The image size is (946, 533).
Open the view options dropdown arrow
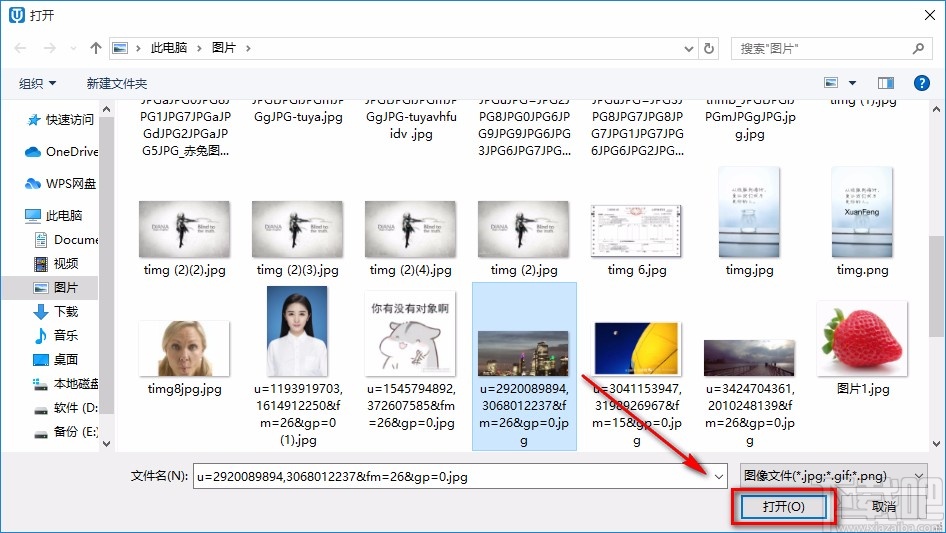tap(852, 83)
